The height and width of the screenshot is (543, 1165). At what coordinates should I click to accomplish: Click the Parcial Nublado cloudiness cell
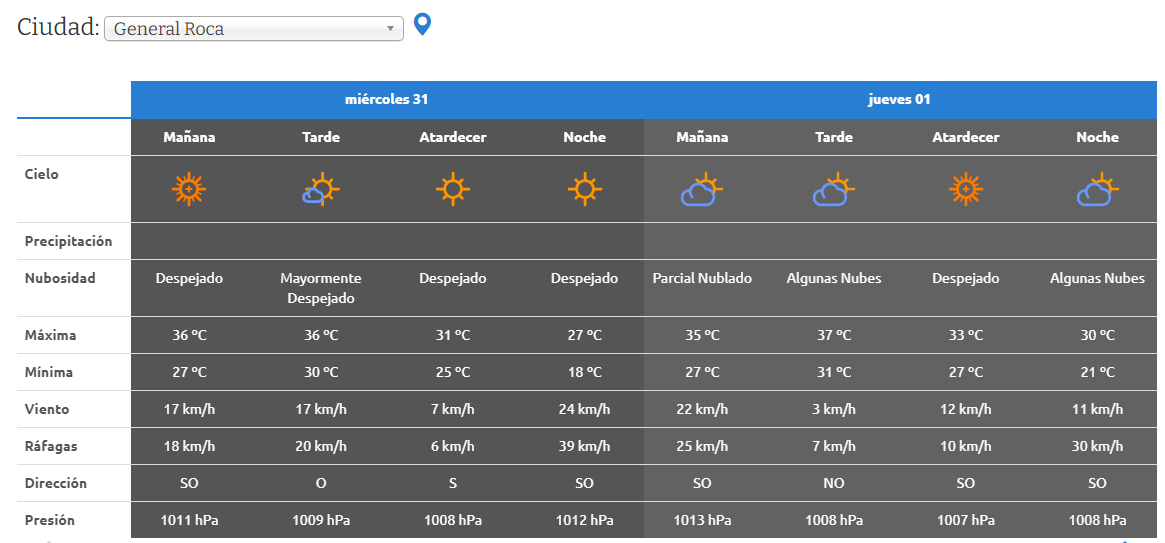pyautogui.click(x=702, y=279)
